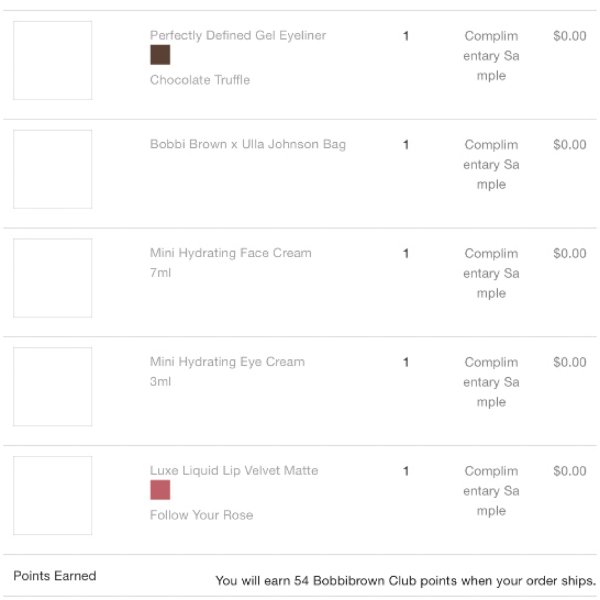Viewport: 600px width, 600px height.
Task: Click the Chocolate Truffle shade name
Action: pyautogui.click(x=200, y=80)
